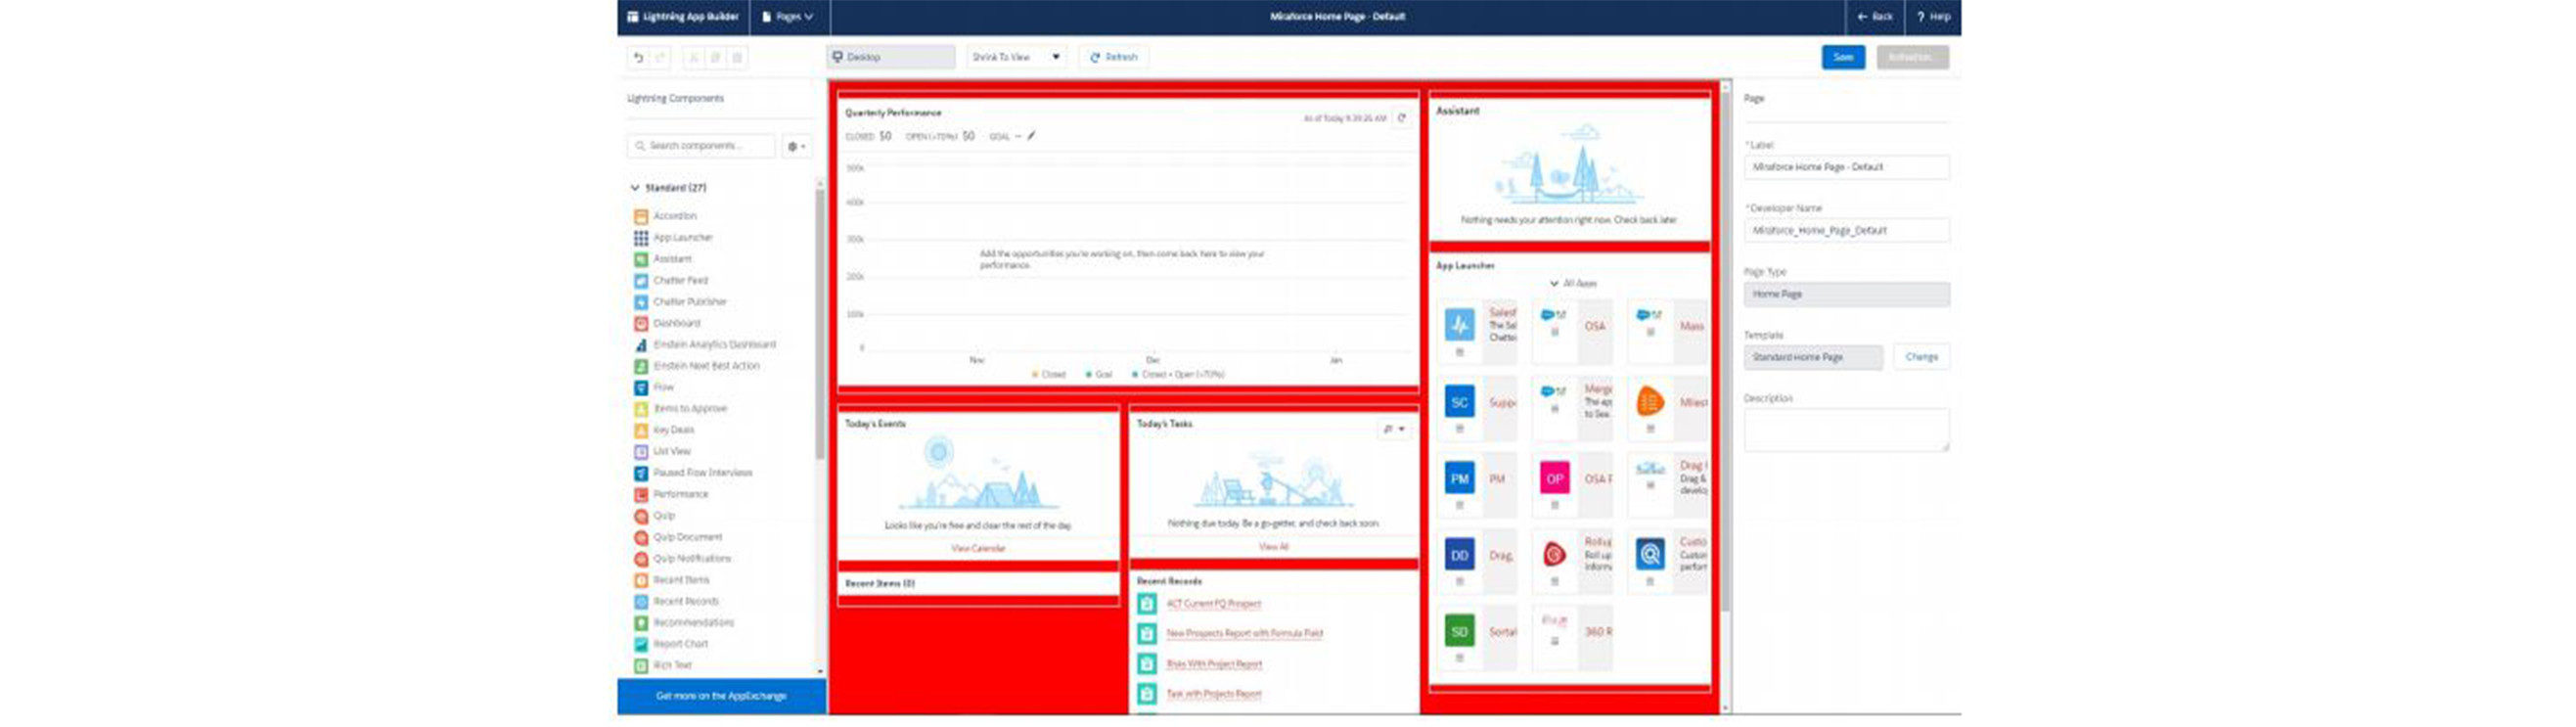Select the Chatter Feed component icon
Viewport: 2576px width, 727px height.
[x=641, y=281]
